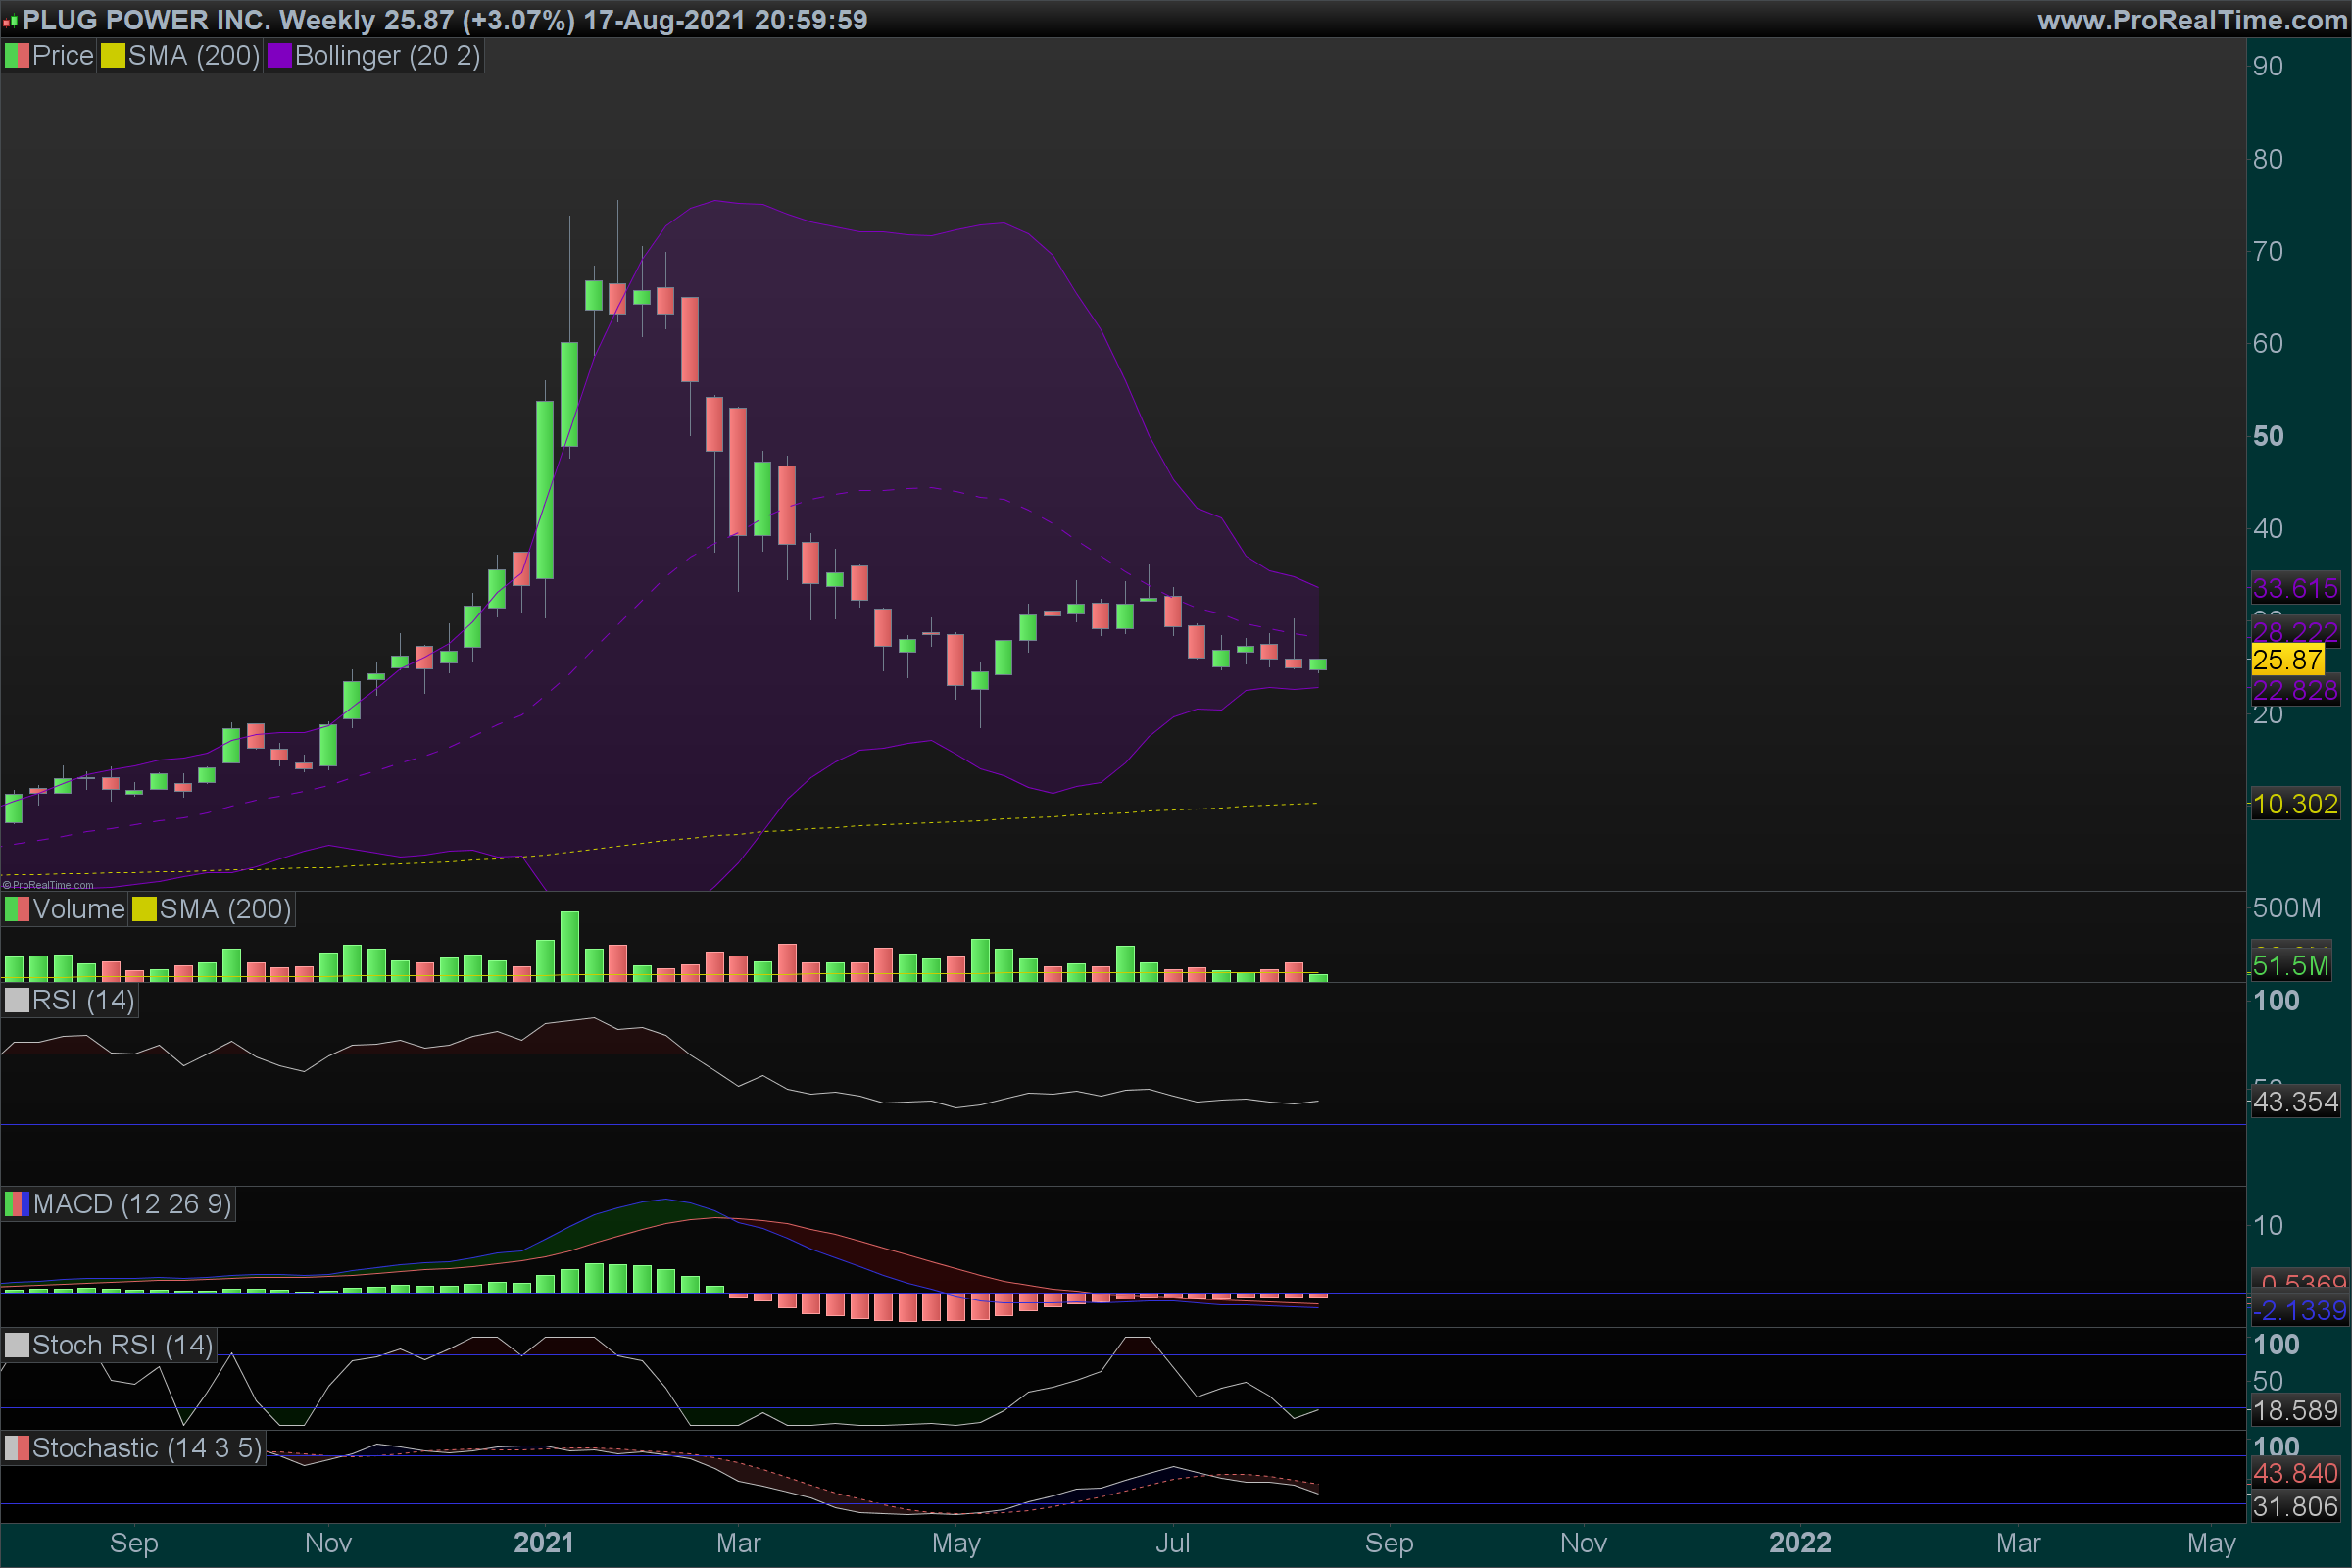
Task: Click the Volume SMA (200) yellow icon
Action: (144, 909)
